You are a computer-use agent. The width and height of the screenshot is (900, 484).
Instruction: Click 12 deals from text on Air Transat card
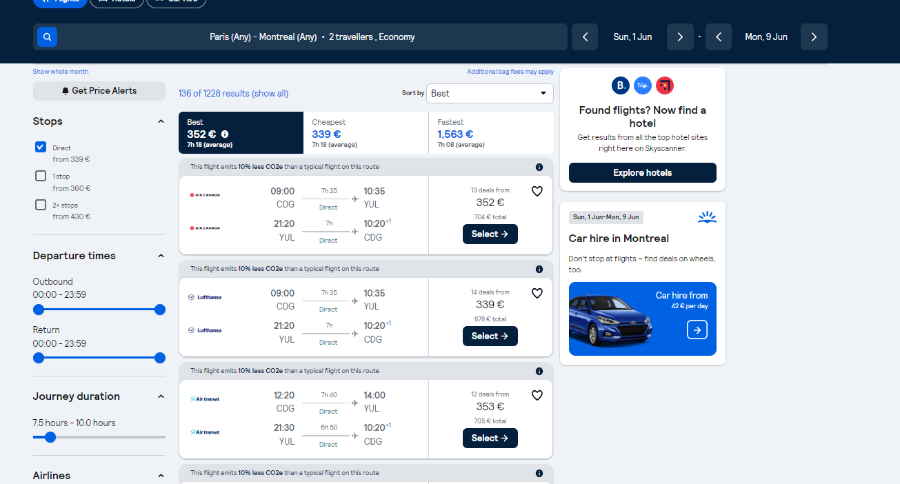(x=490, y=394)
